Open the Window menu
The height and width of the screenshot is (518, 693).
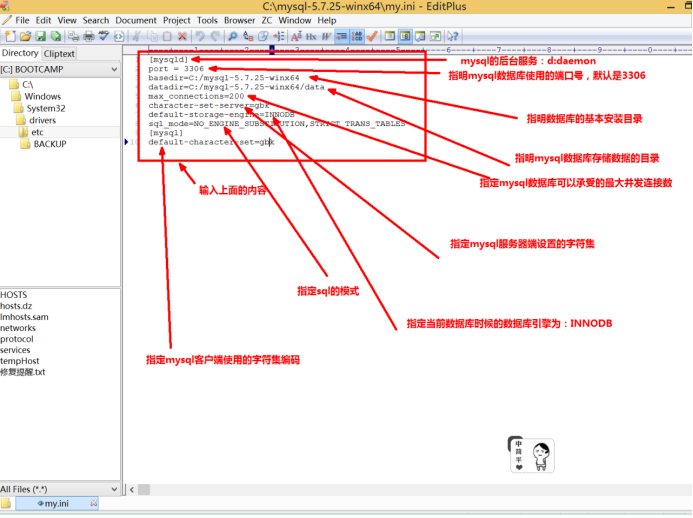[x=295, y=20]
